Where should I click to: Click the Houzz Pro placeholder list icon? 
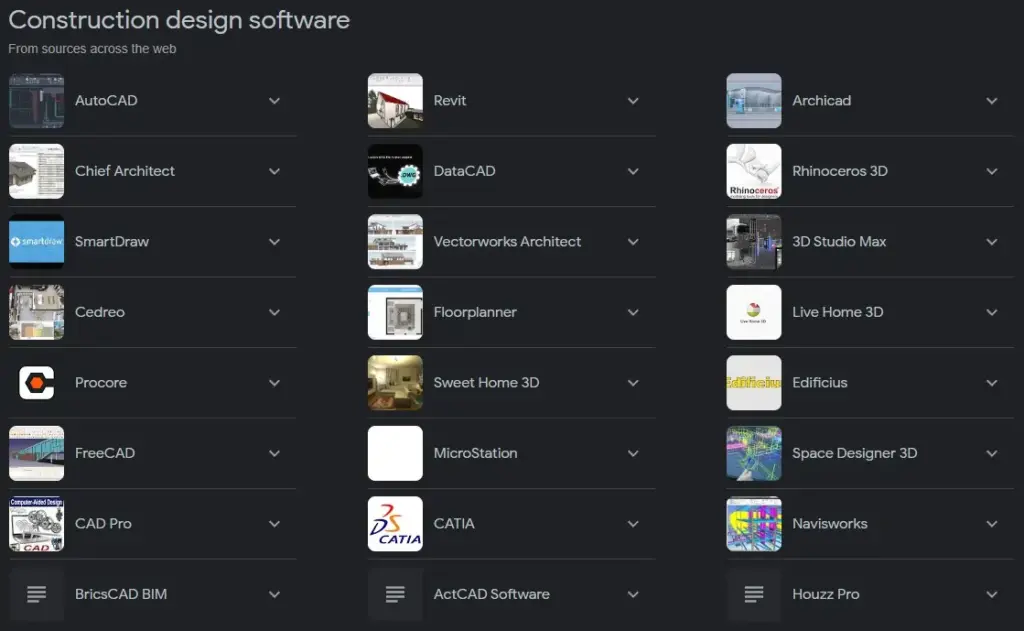pyautogui.click(x=753, y=594)
